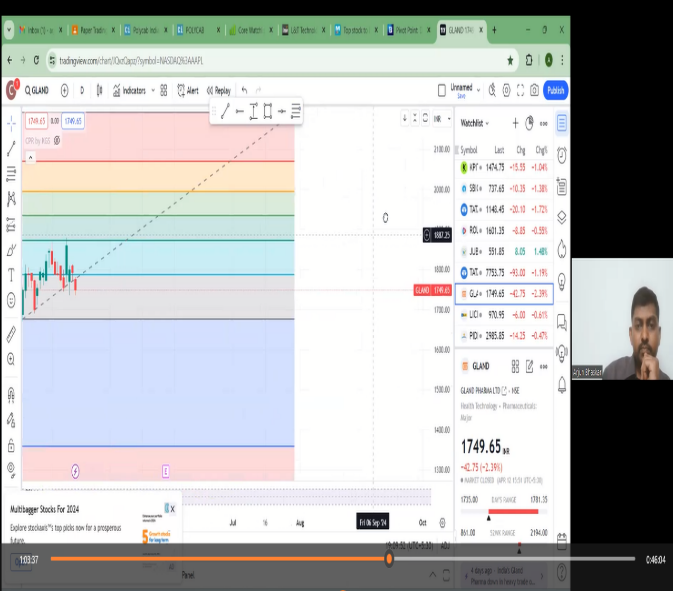
Task: Open the hotlists flame panel
Action: [562, 249]
